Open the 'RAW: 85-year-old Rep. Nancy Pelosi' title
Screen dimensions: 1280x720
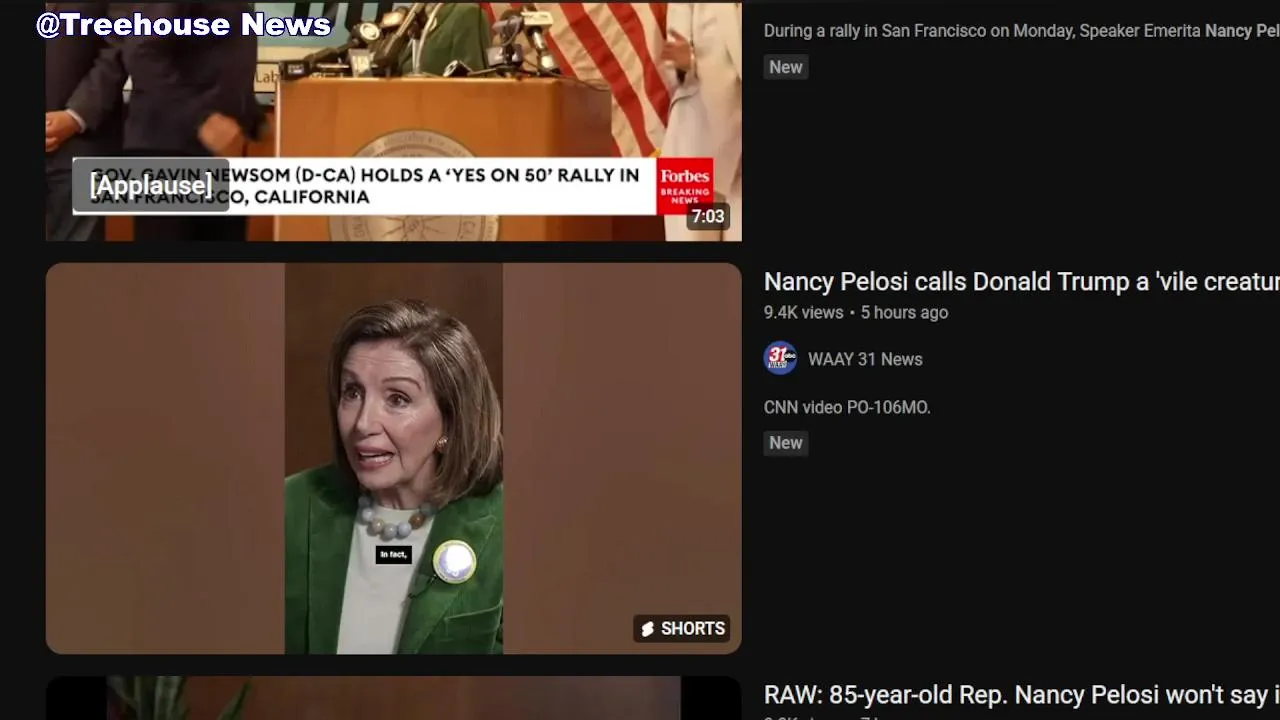1021,695
